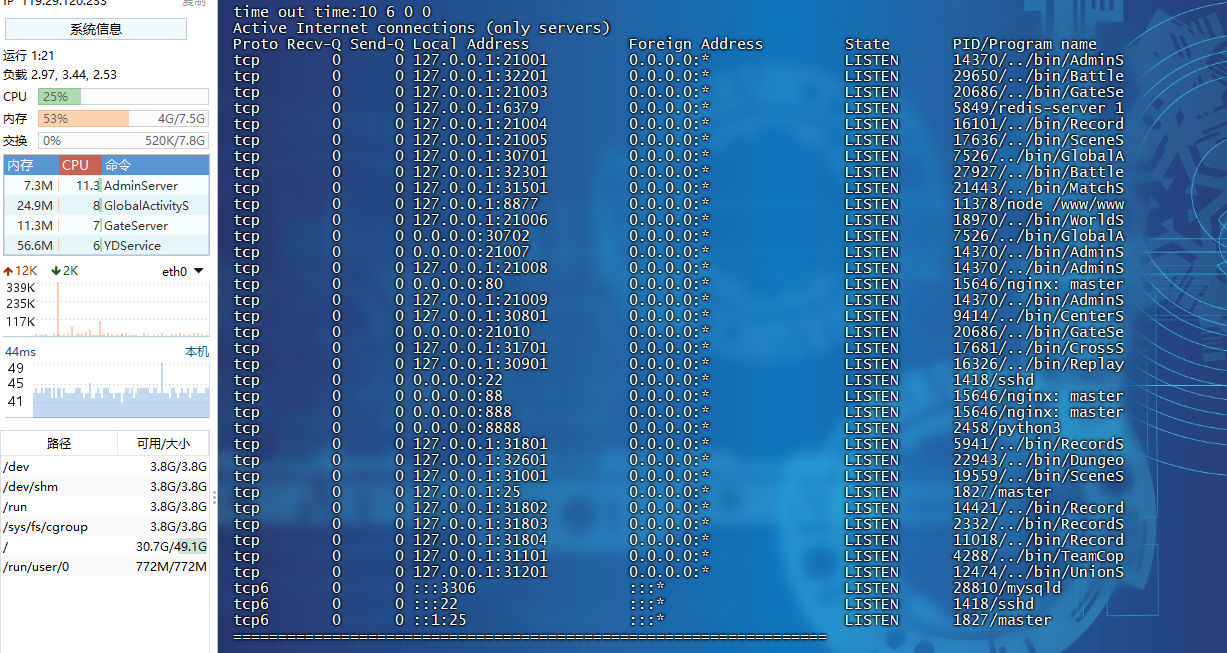1227x653 pixels.
Task: Click the 0.0.0.0:80 local address
Action: (458, 284)
